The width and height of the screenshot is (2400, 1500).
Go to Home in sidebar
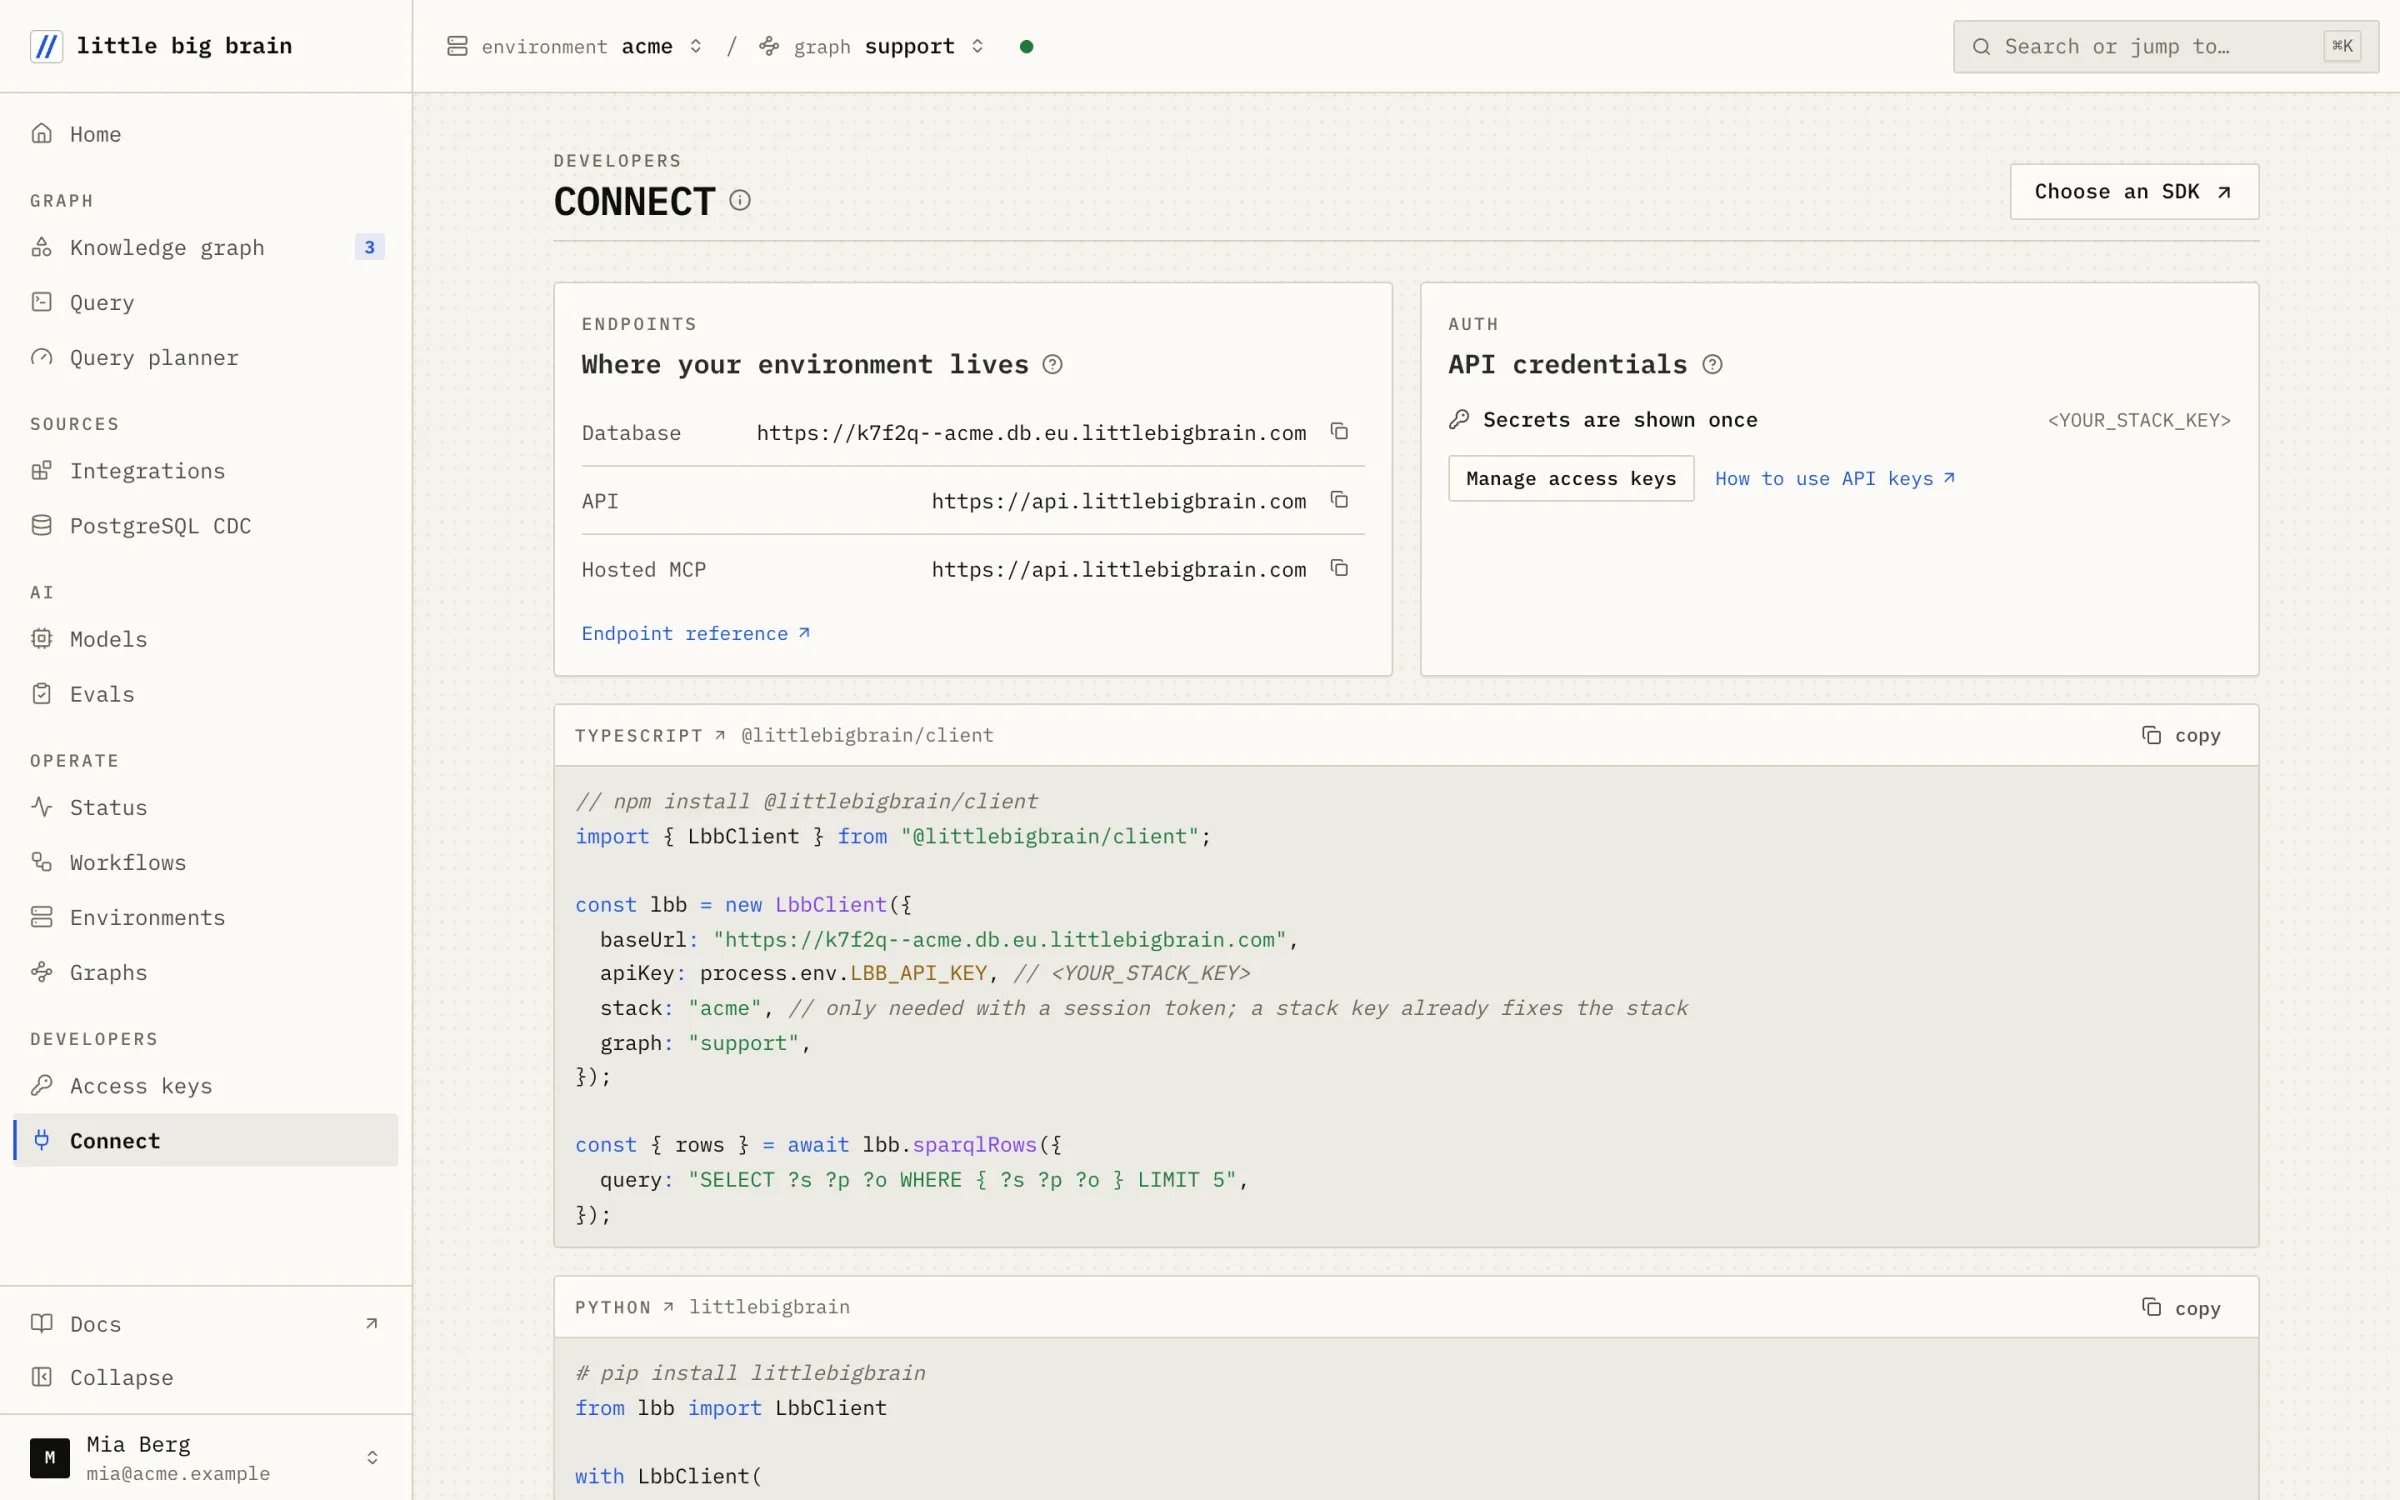coord(205,134)
